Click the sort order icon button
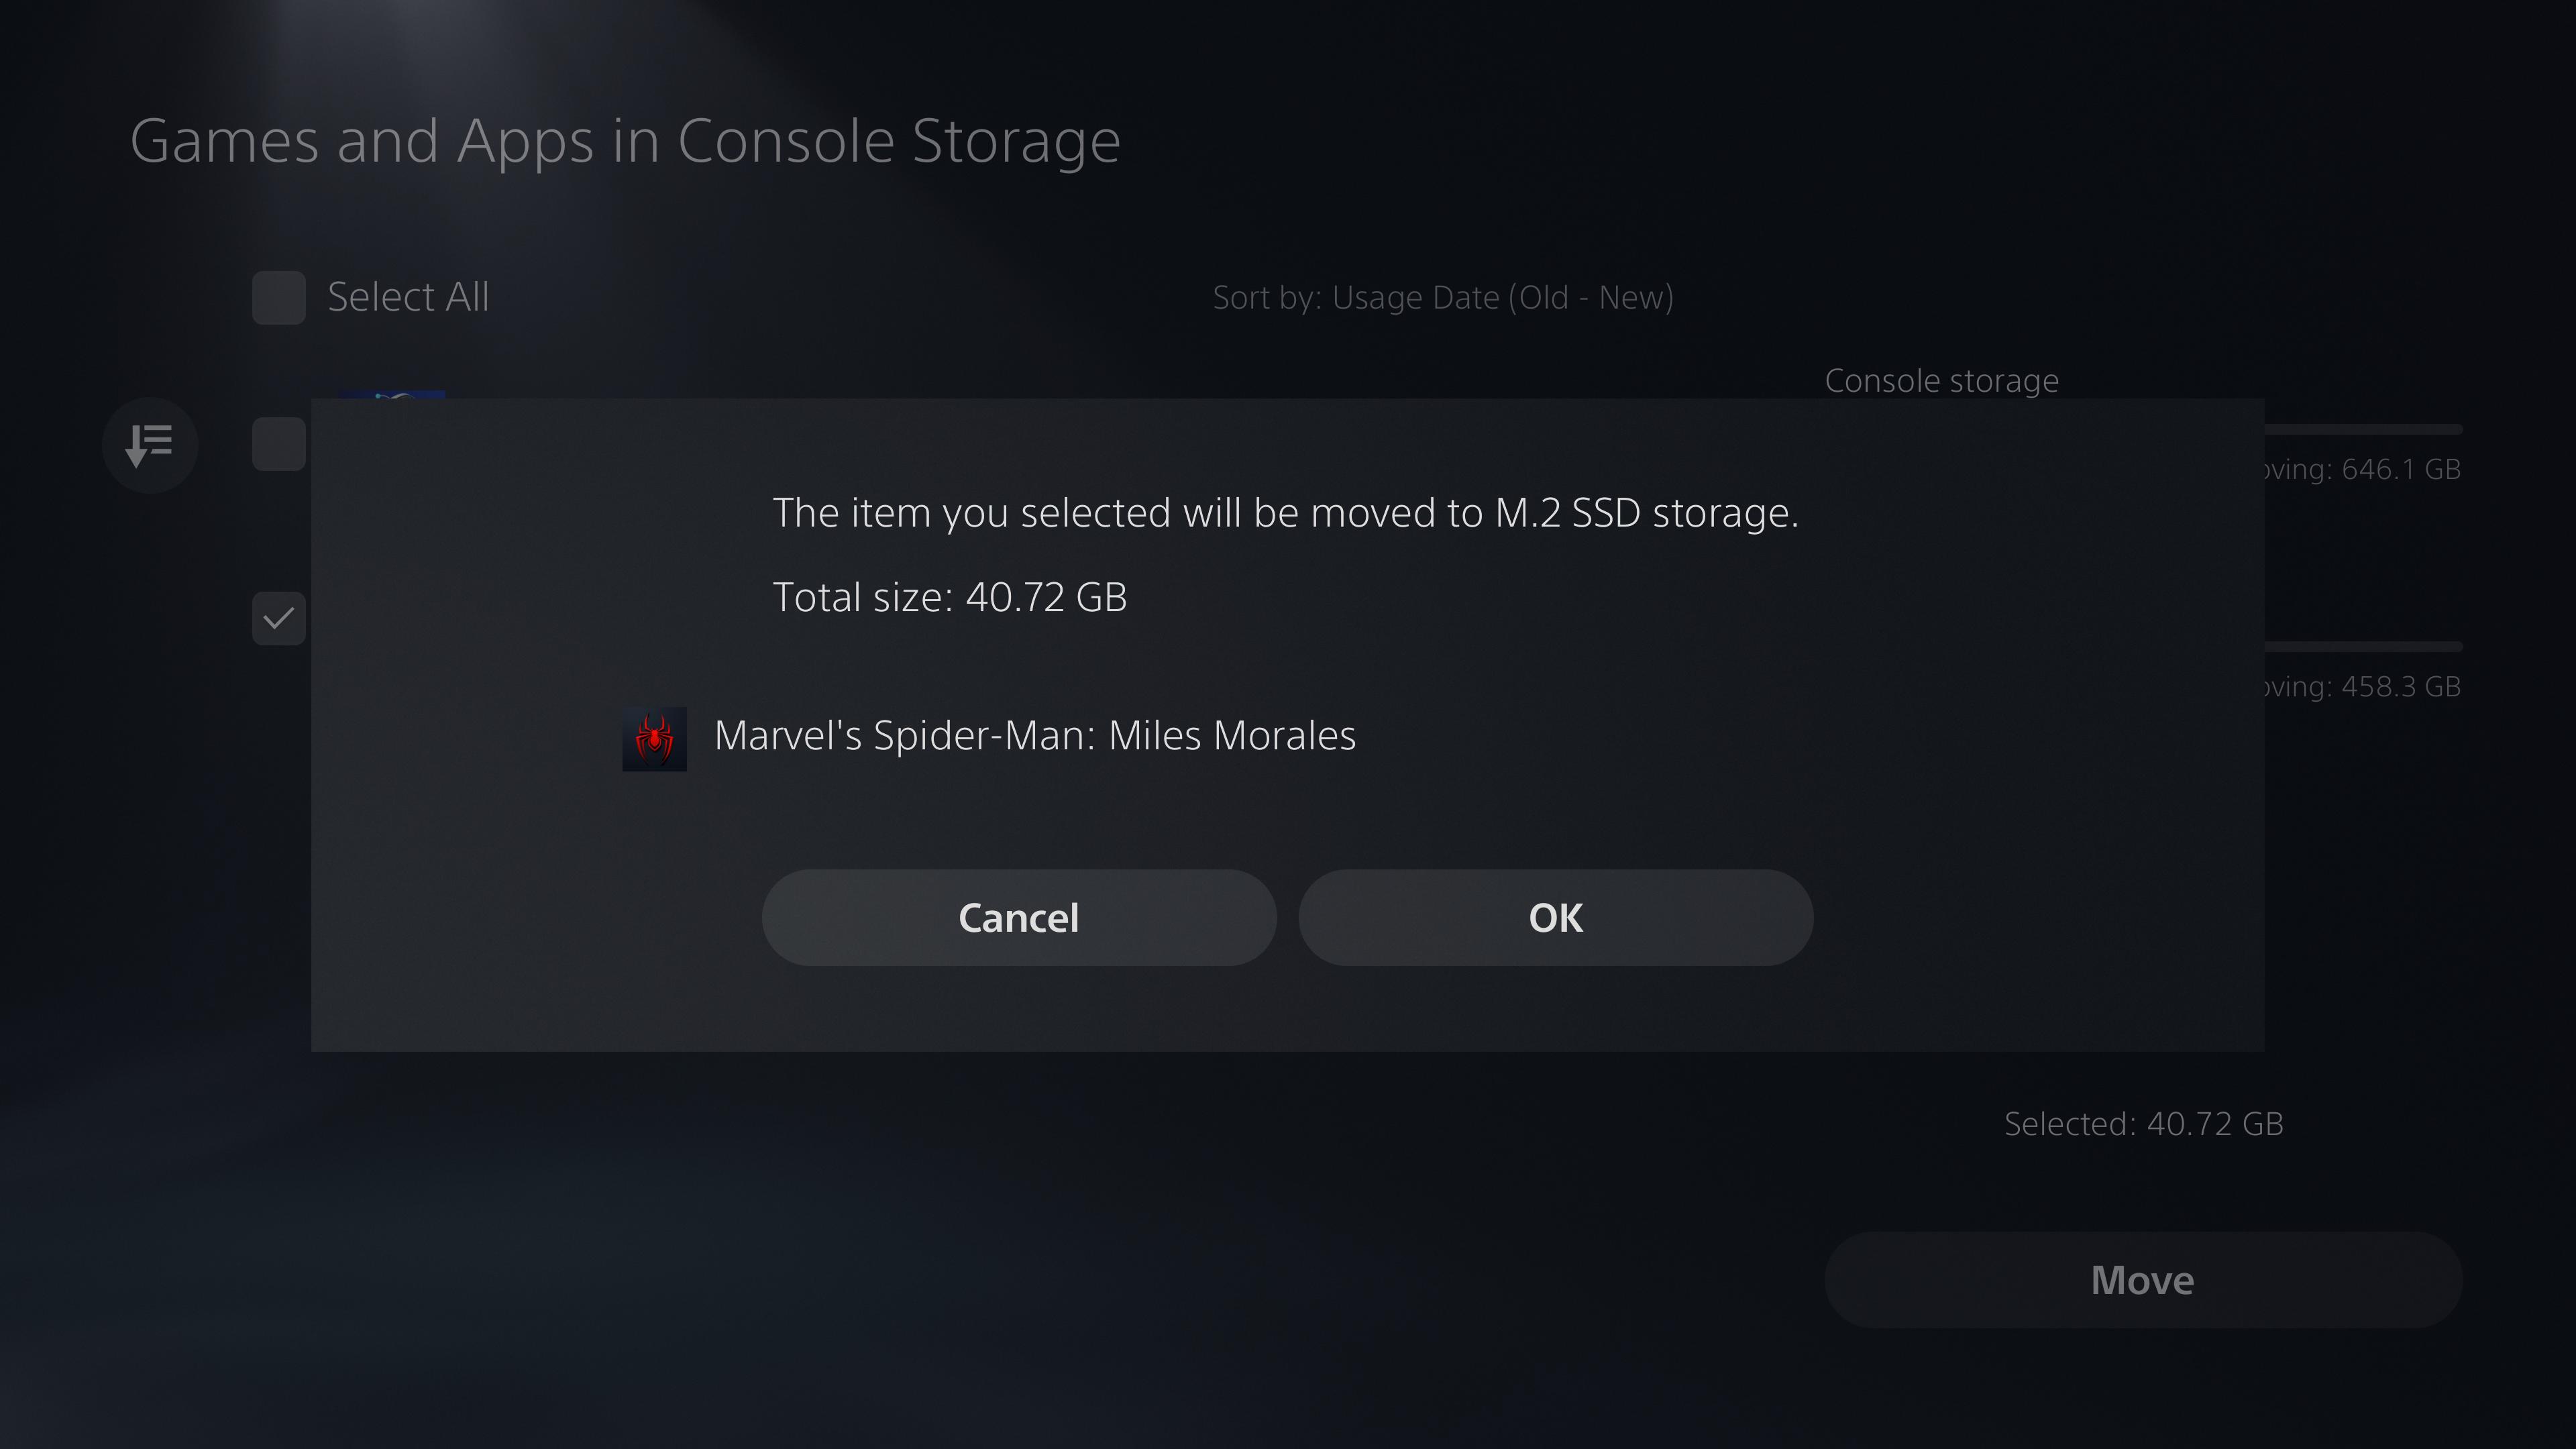Screen dimensions: 2576x1449 click(150, 445)
